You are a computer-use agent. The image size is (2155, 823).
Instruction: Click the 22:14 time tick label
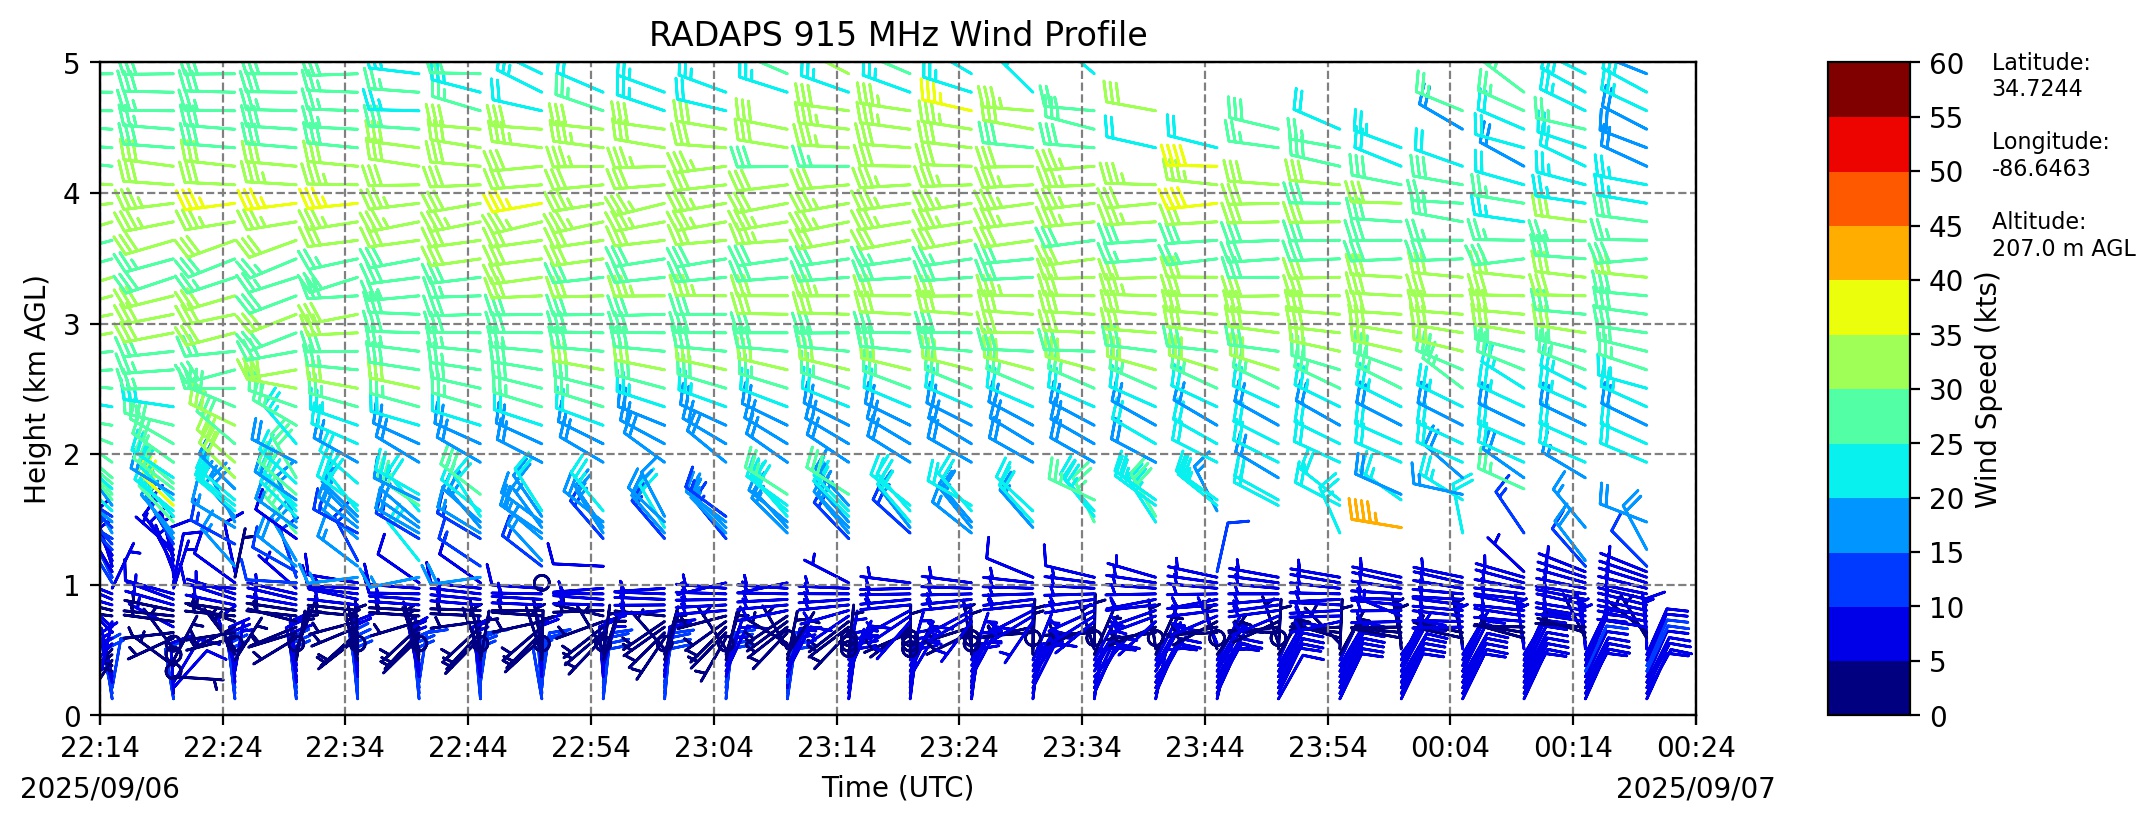[x=100, y=747]
